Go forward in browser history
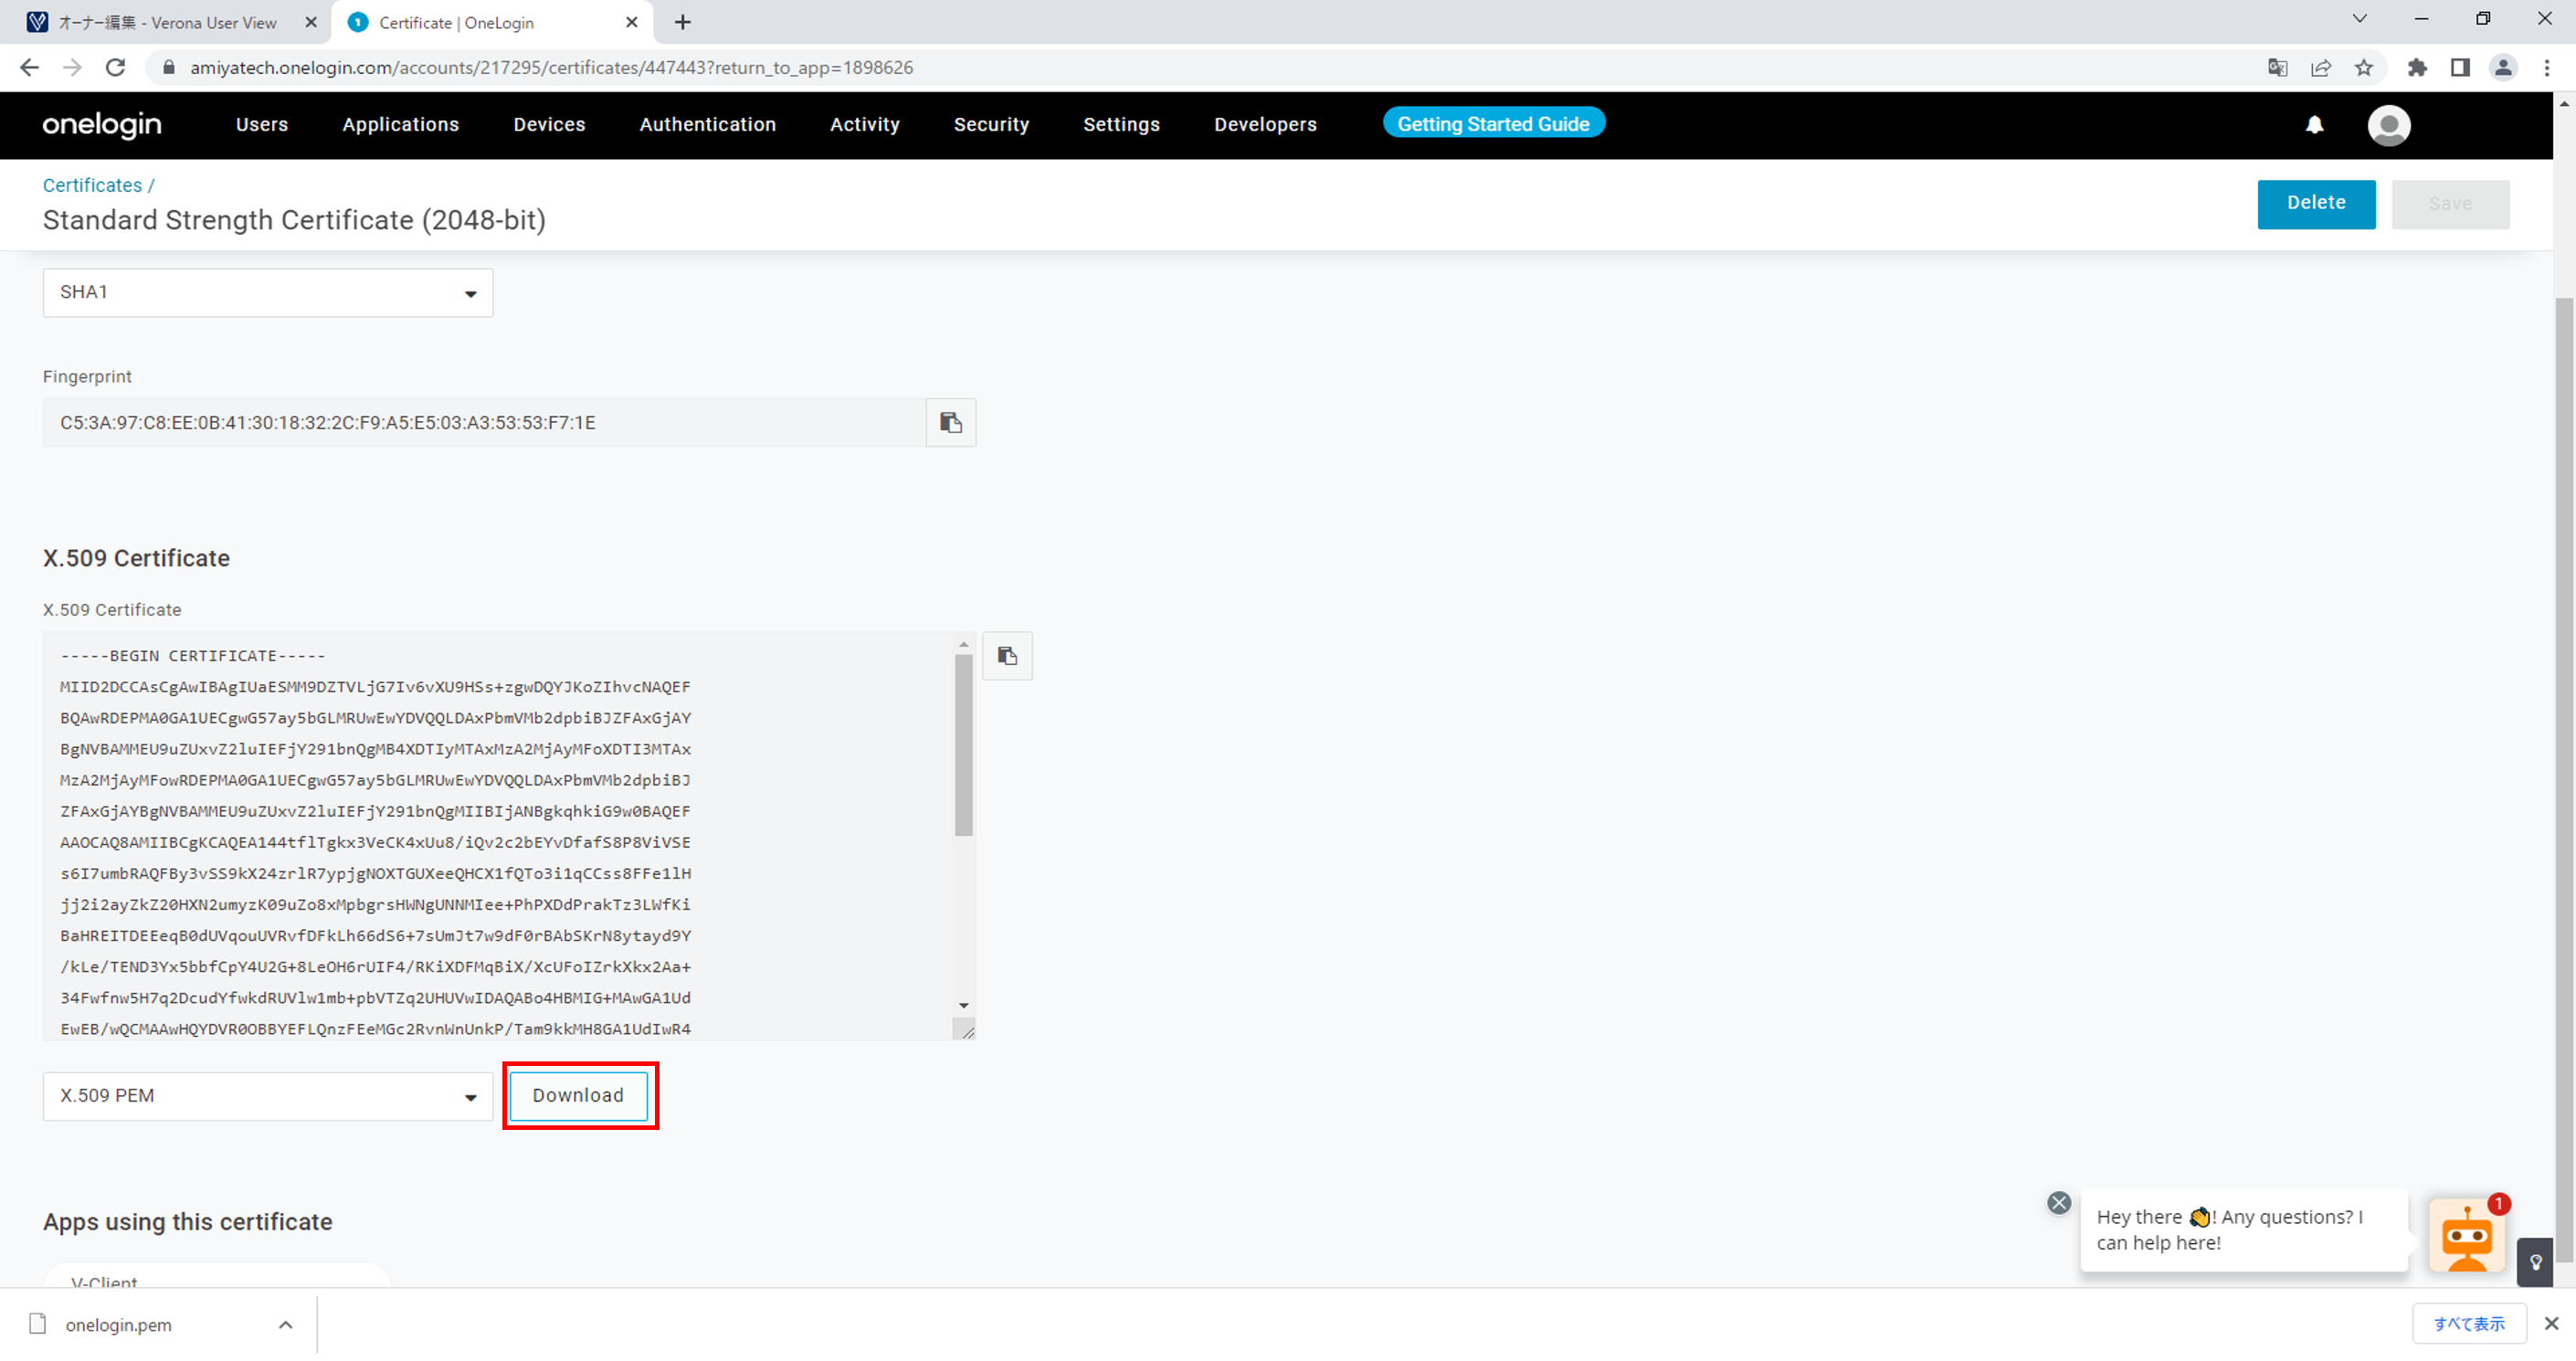This screenshot has height=1361, width=2576. [72, 67]
